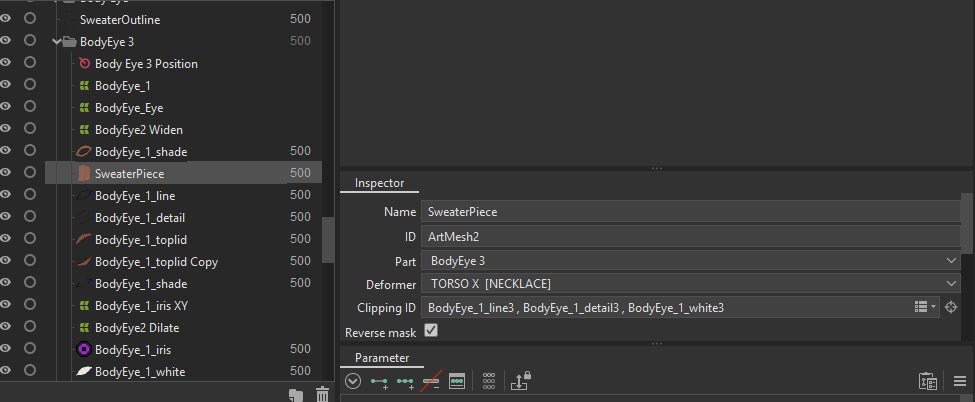Click the warp deformer icon beside BodyEye_1_iris XY
The image size is (975, 402).
coord(85,306)
